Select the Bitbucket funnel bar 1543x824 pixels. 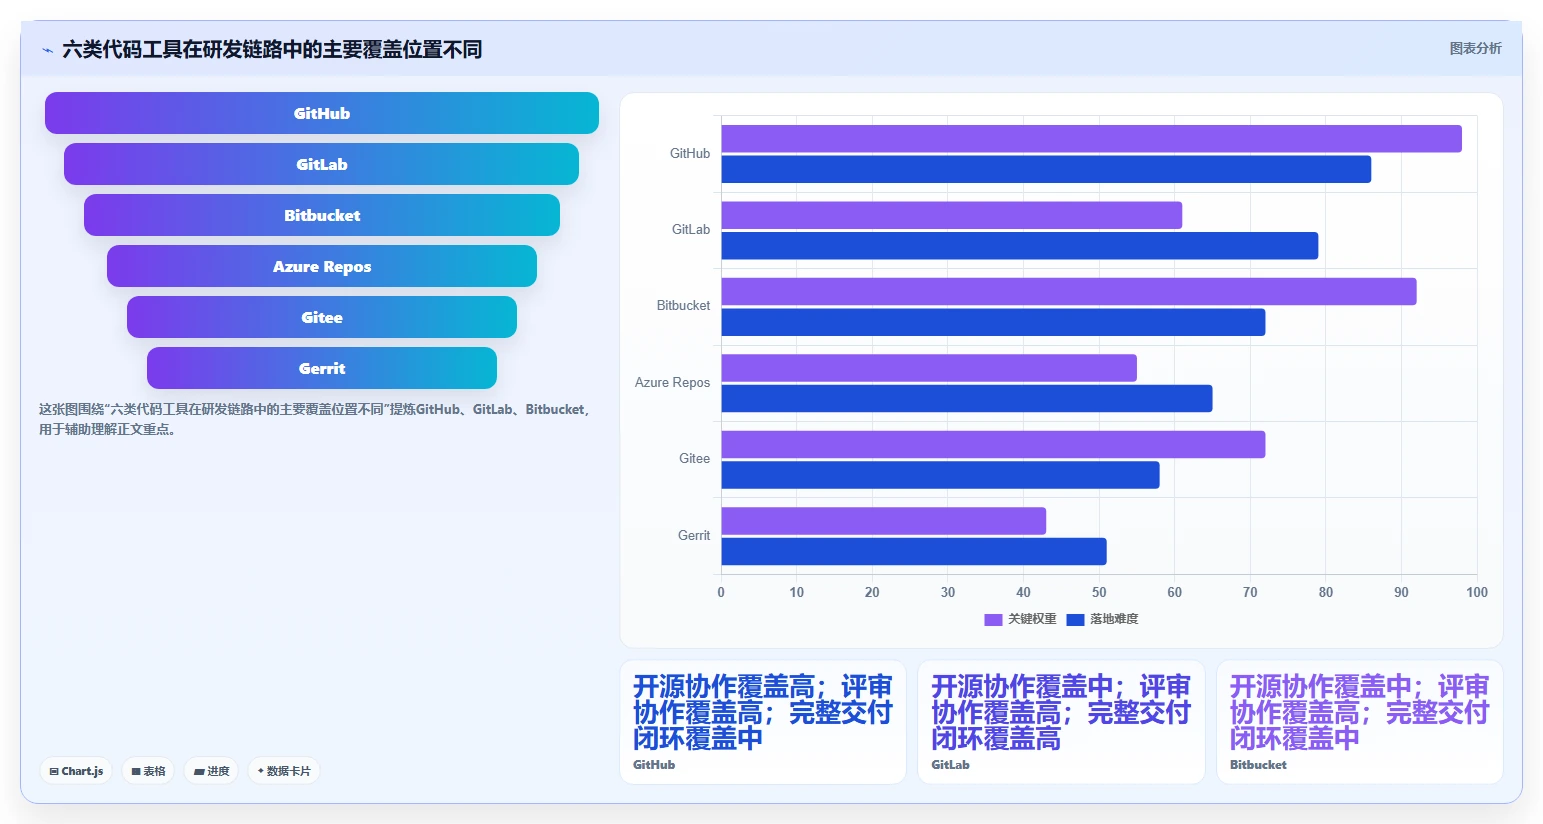point(322,215)
